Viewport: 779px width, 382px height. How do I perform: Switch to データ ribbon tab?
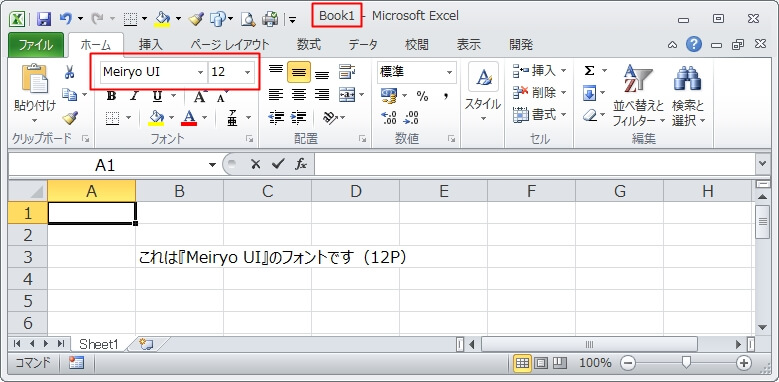pos(363,45)
